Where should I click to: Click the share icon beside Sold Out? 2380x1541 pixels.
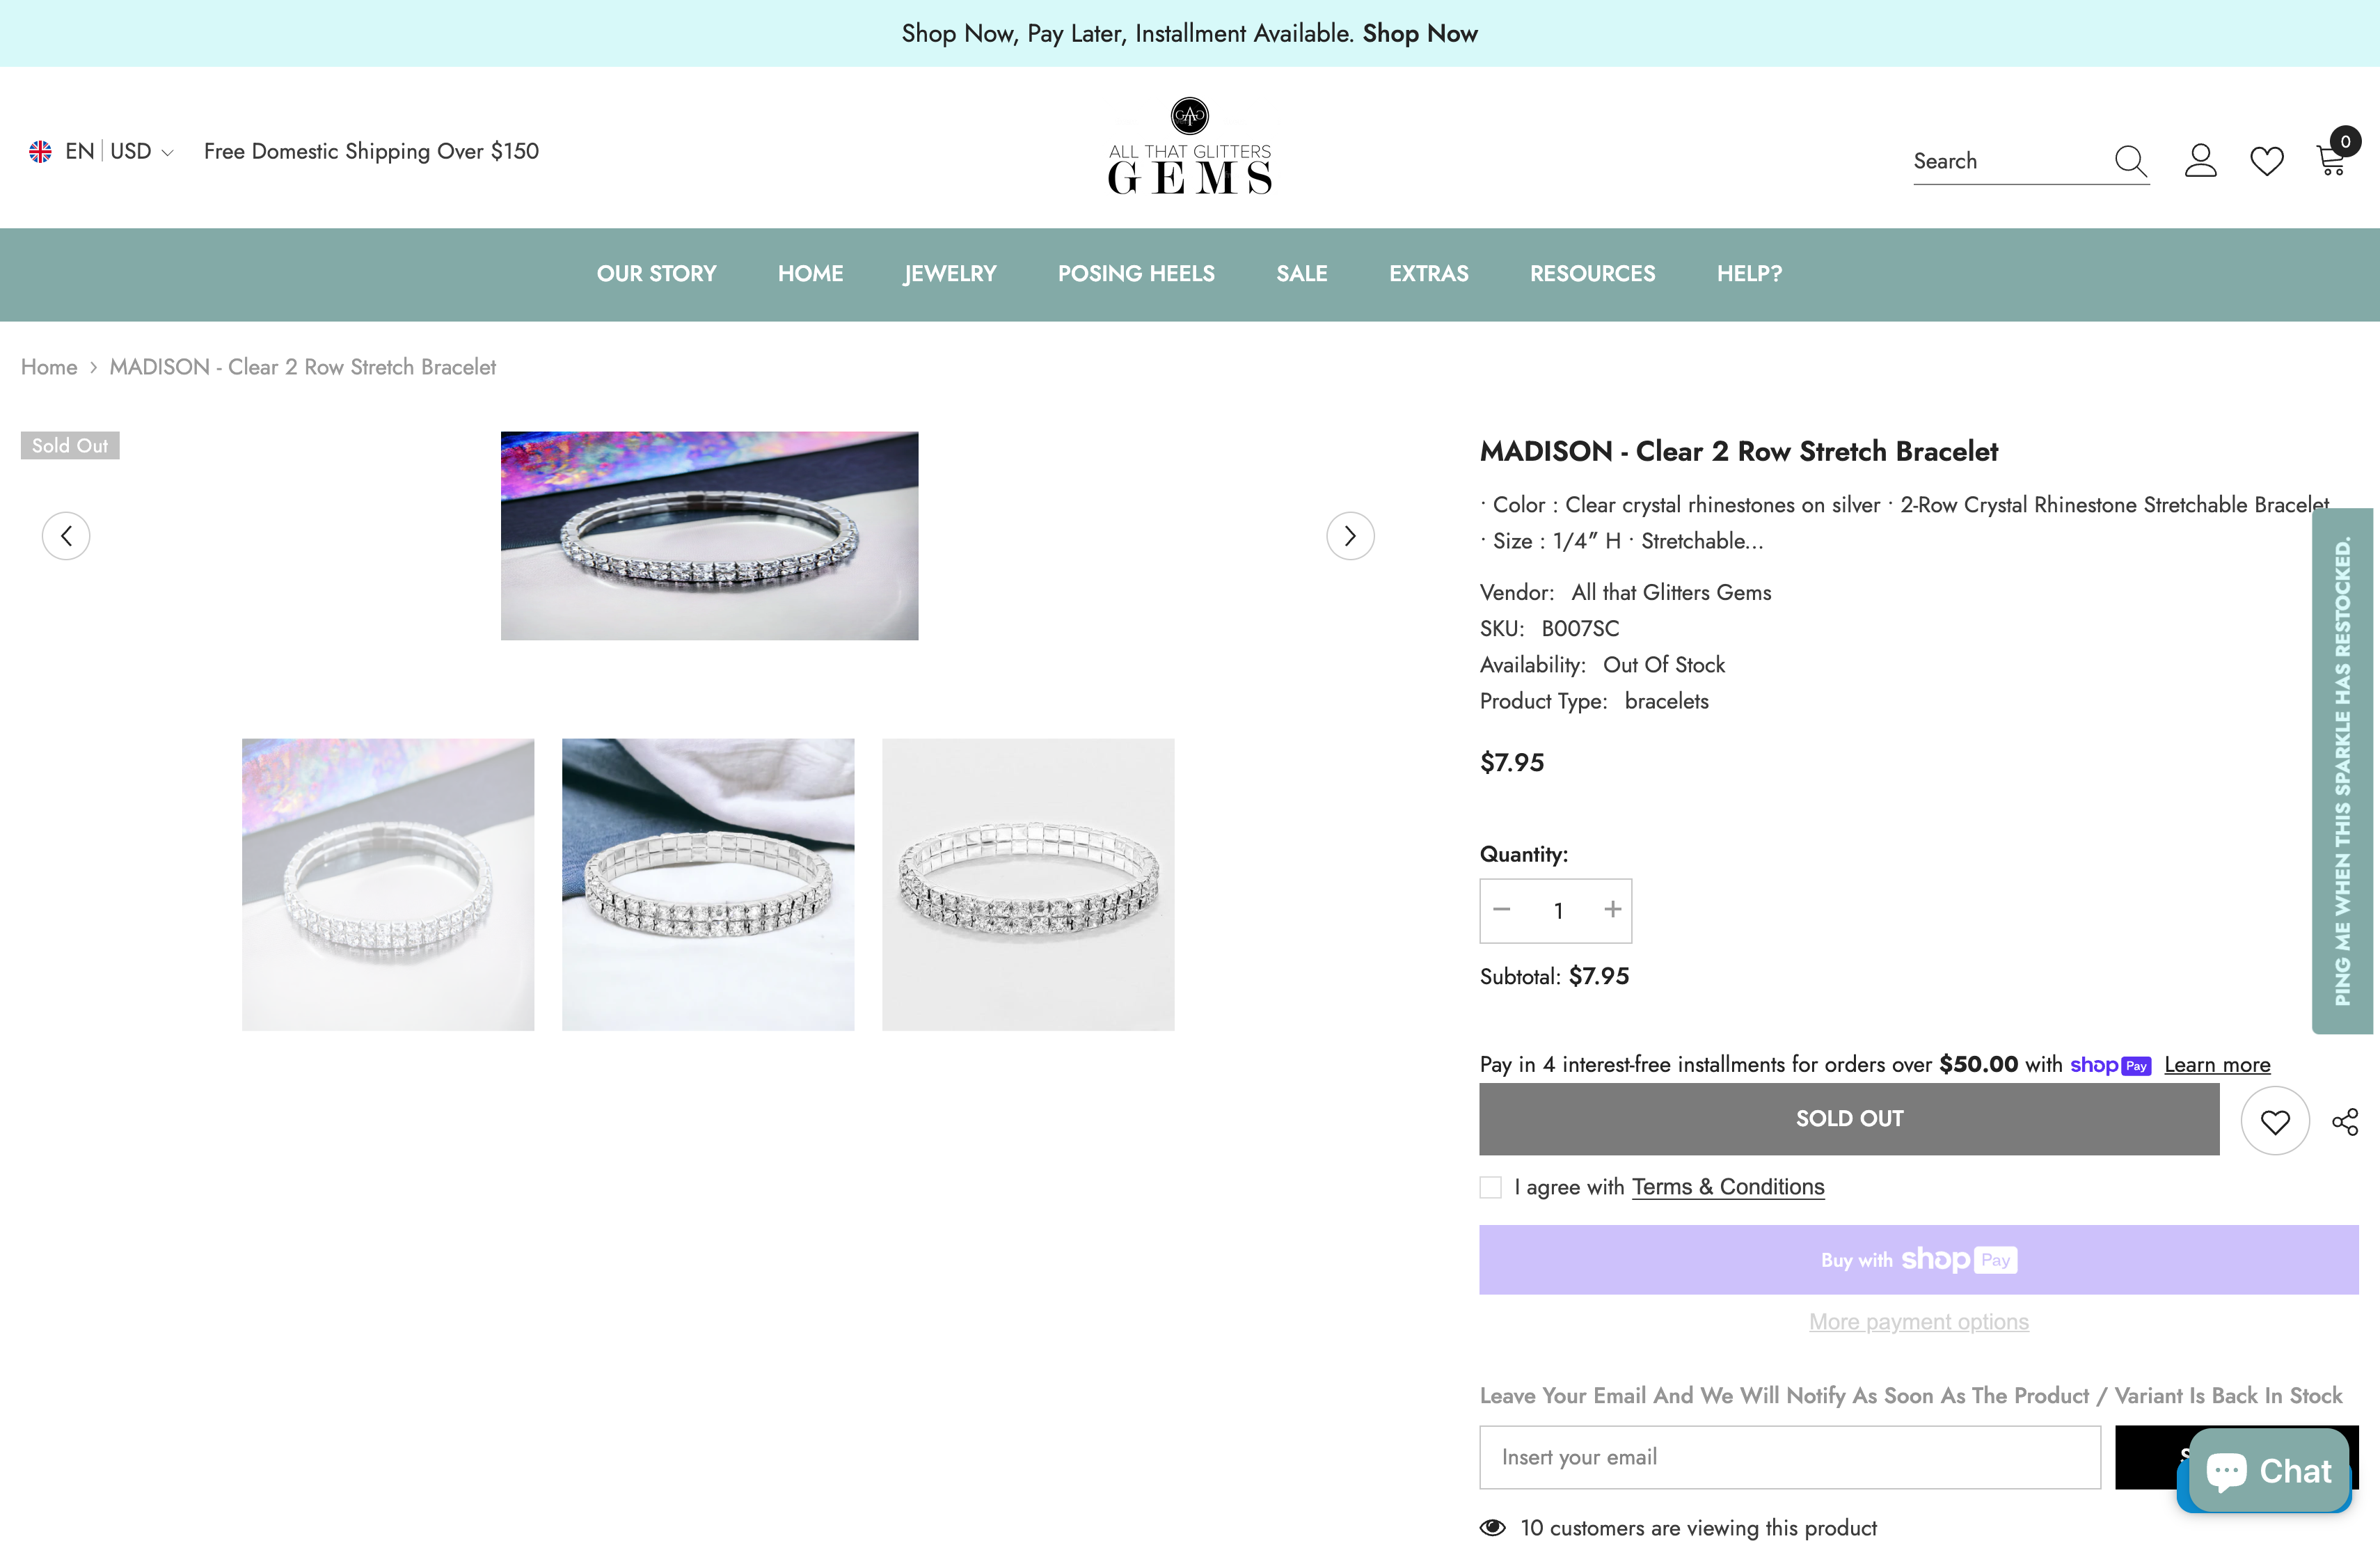coord(2345,1121)
